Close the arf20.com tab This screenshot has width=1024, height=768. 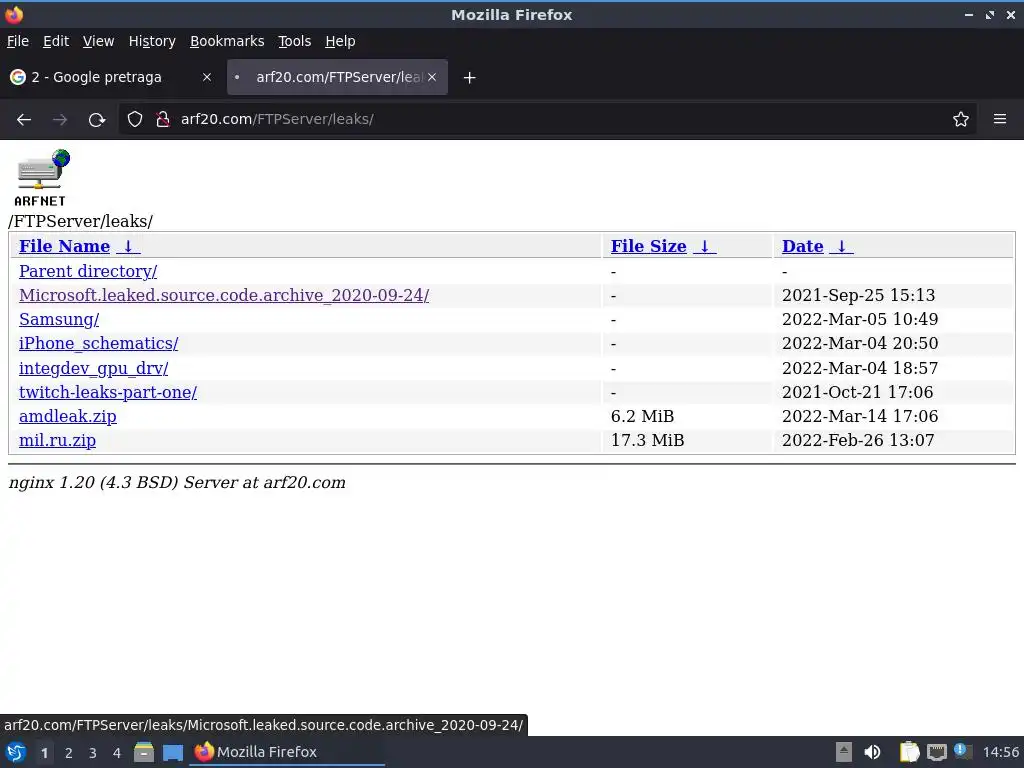[x=432, y=77]
